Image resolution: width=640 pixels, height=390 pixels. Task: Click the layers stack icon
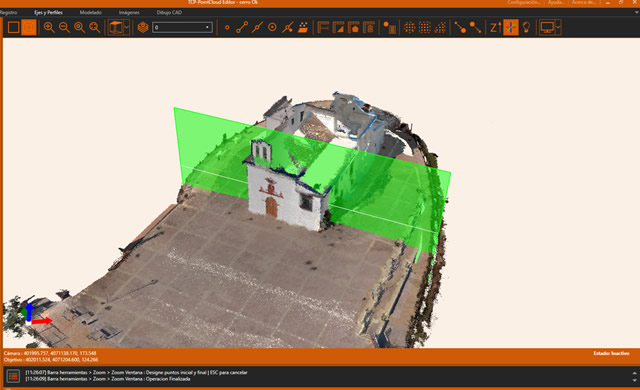click(142, 27)
